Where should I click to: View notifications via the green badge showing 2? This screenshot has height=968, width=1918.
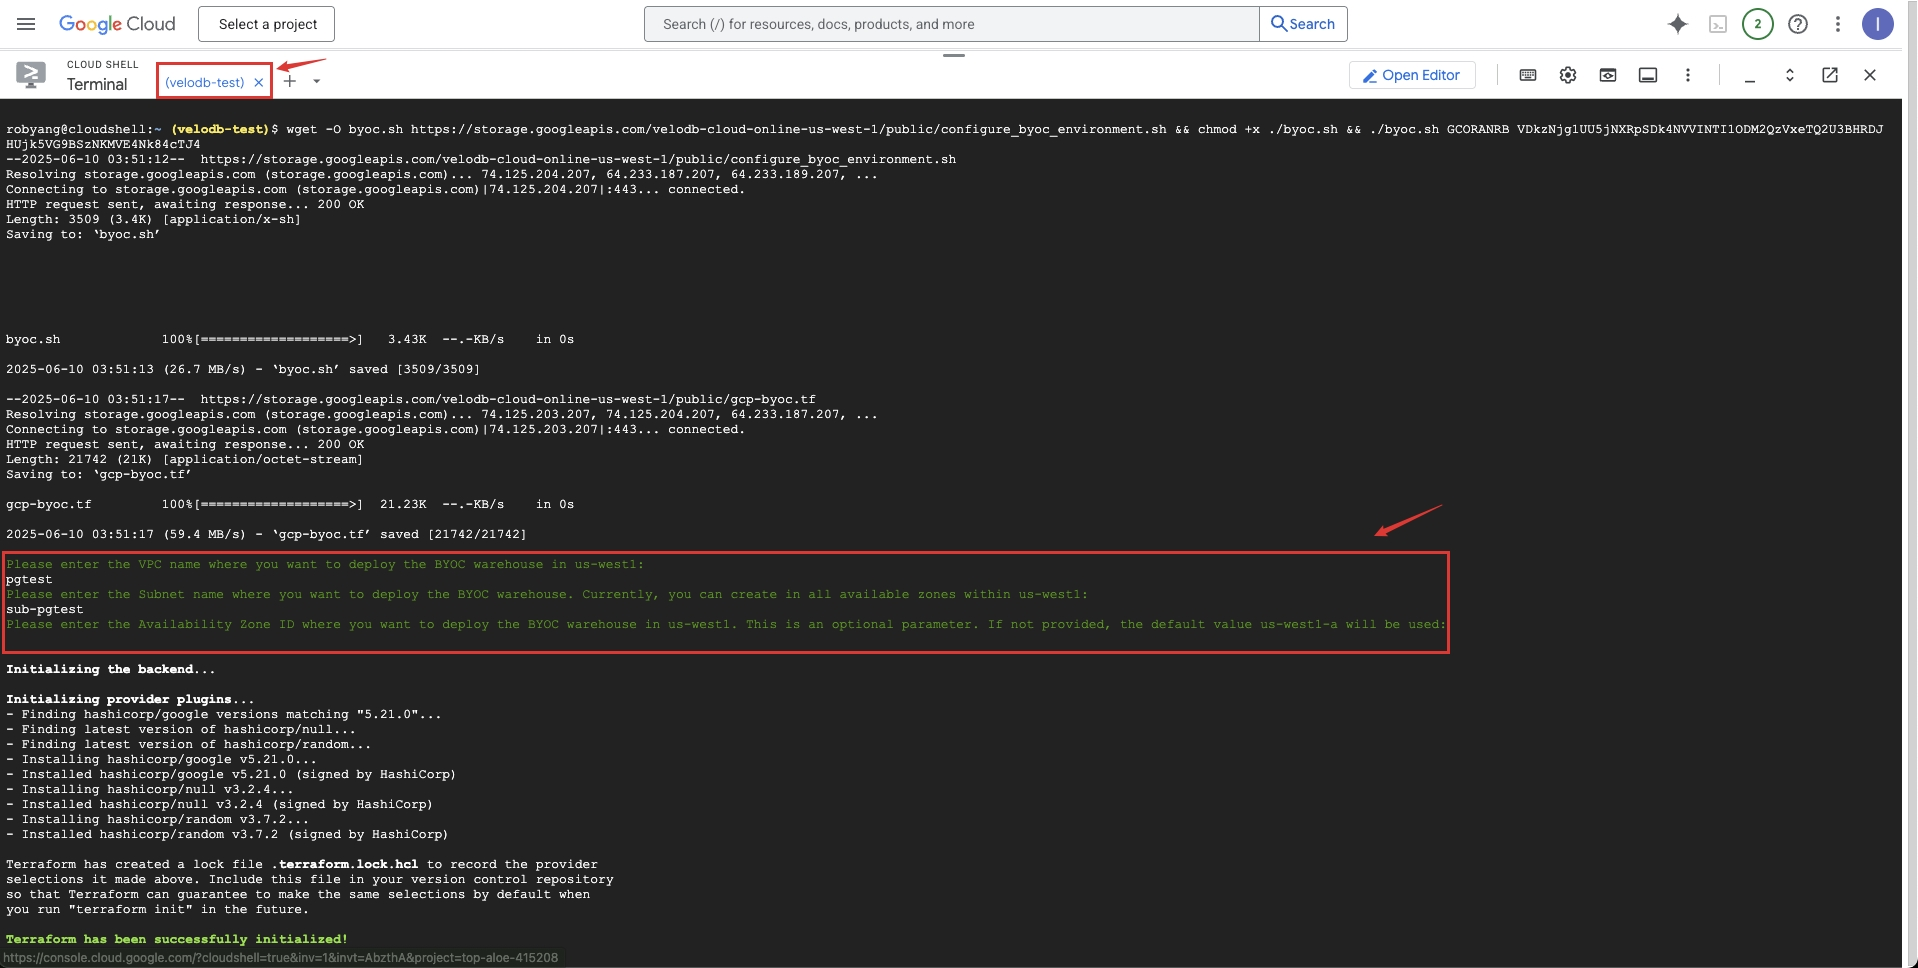coord(1757,24)
